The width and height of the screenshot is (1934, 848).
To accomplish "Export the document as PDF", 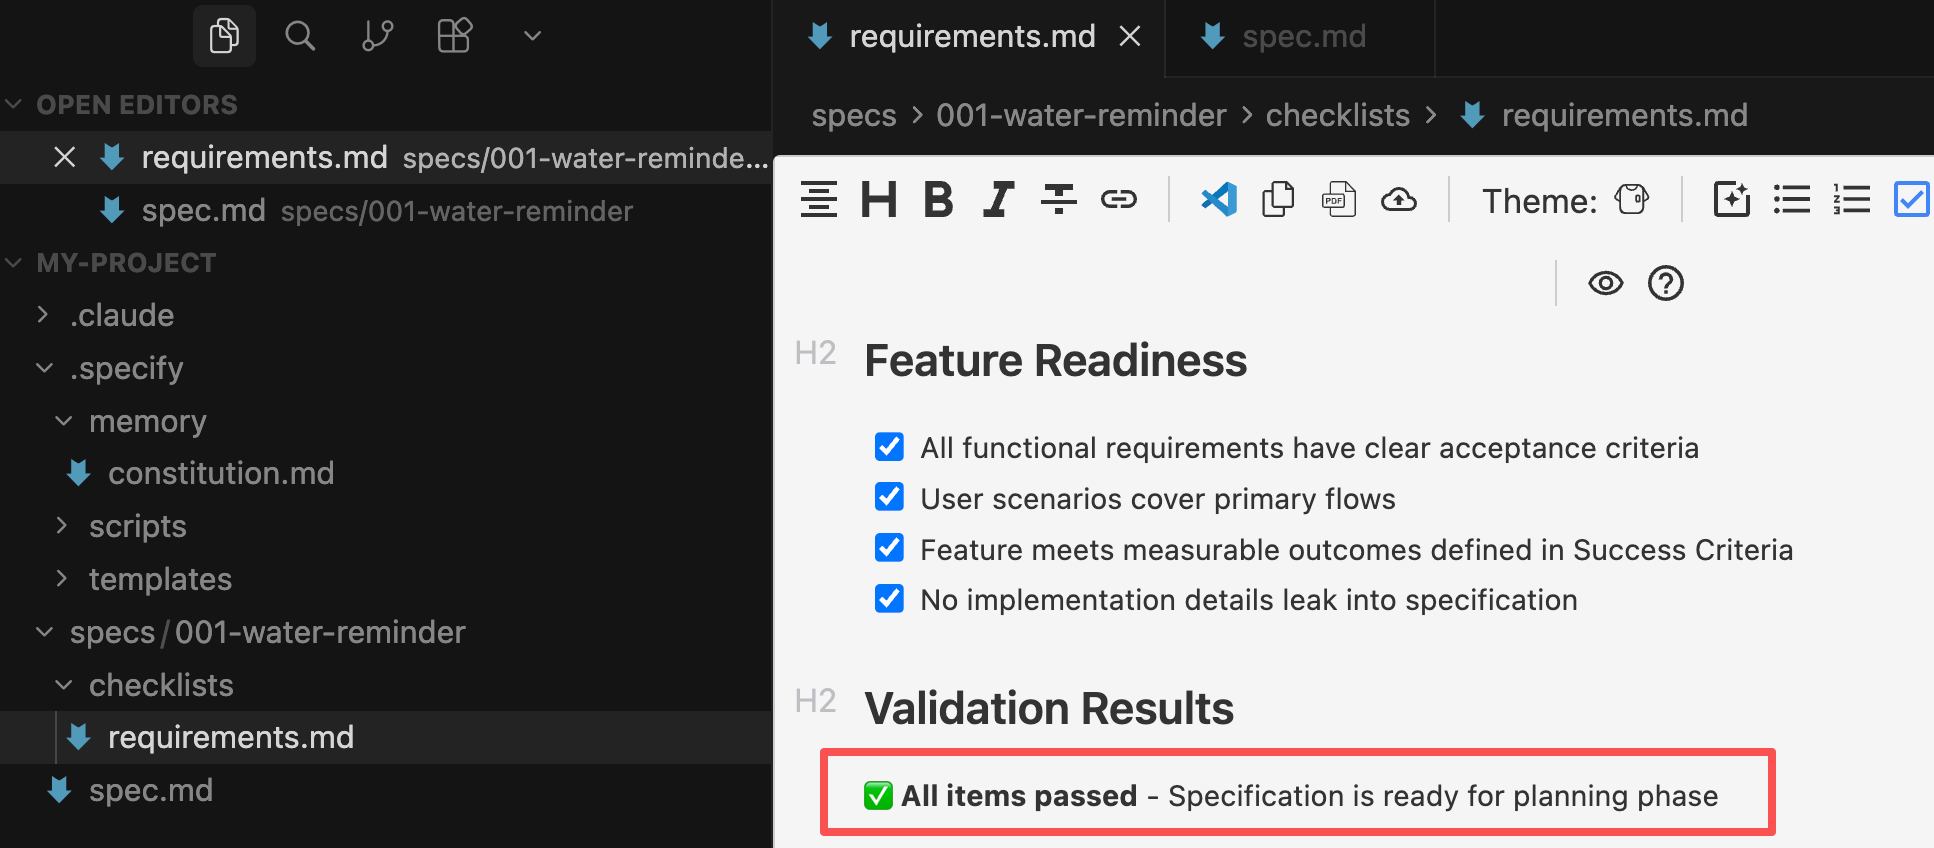I will coord(1338,200).
